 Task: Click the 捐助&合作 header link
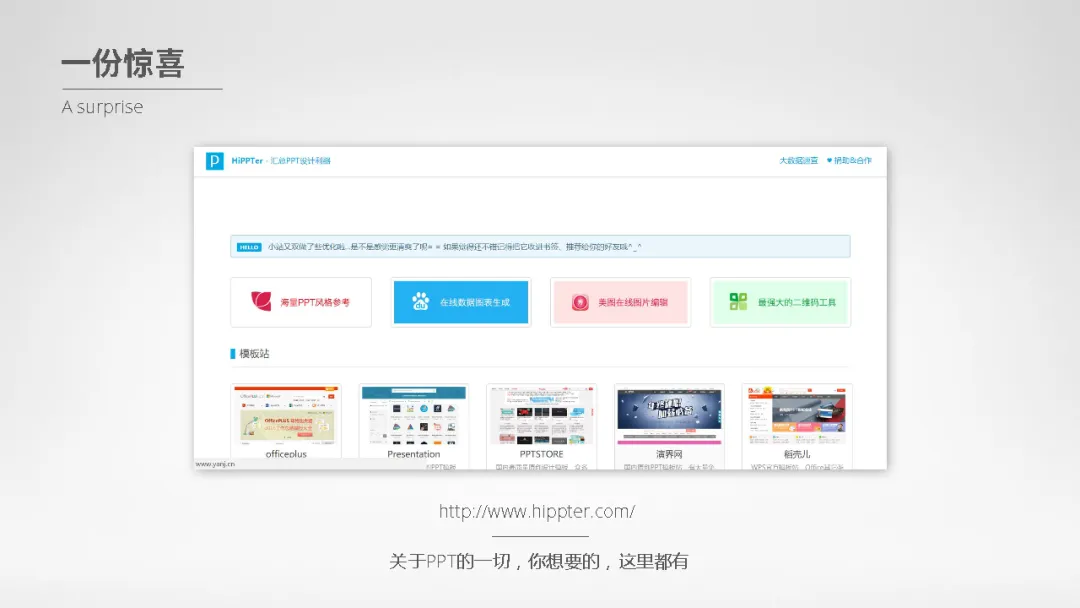[x=849, y=160]
